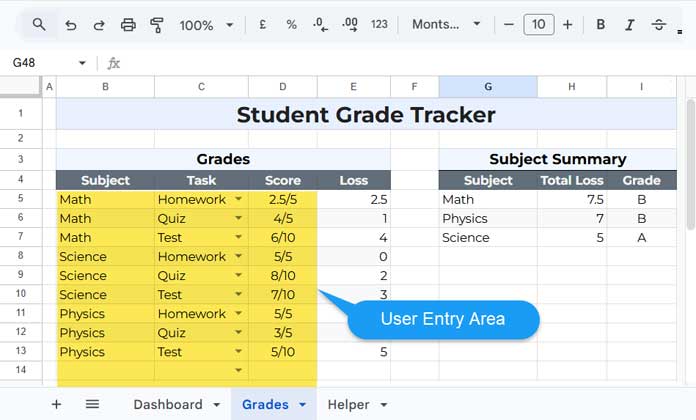Select column B header
The height and width of the screenshot is (420, 696).
(105, 87)
